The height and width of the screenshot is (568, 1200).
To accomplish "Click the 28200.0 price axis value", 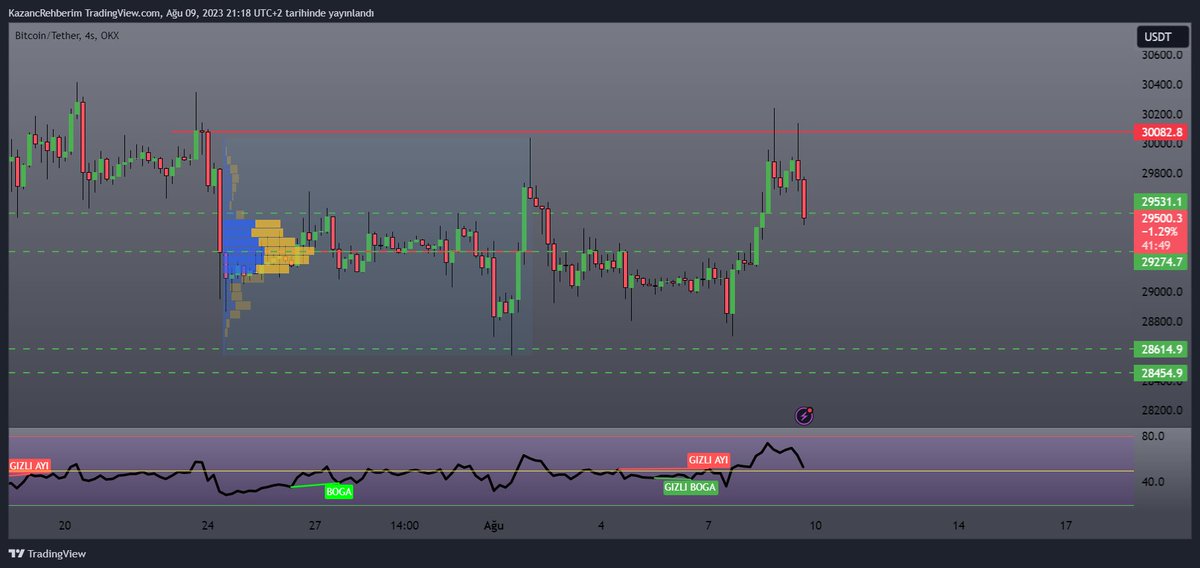I will pos(1163,411).
